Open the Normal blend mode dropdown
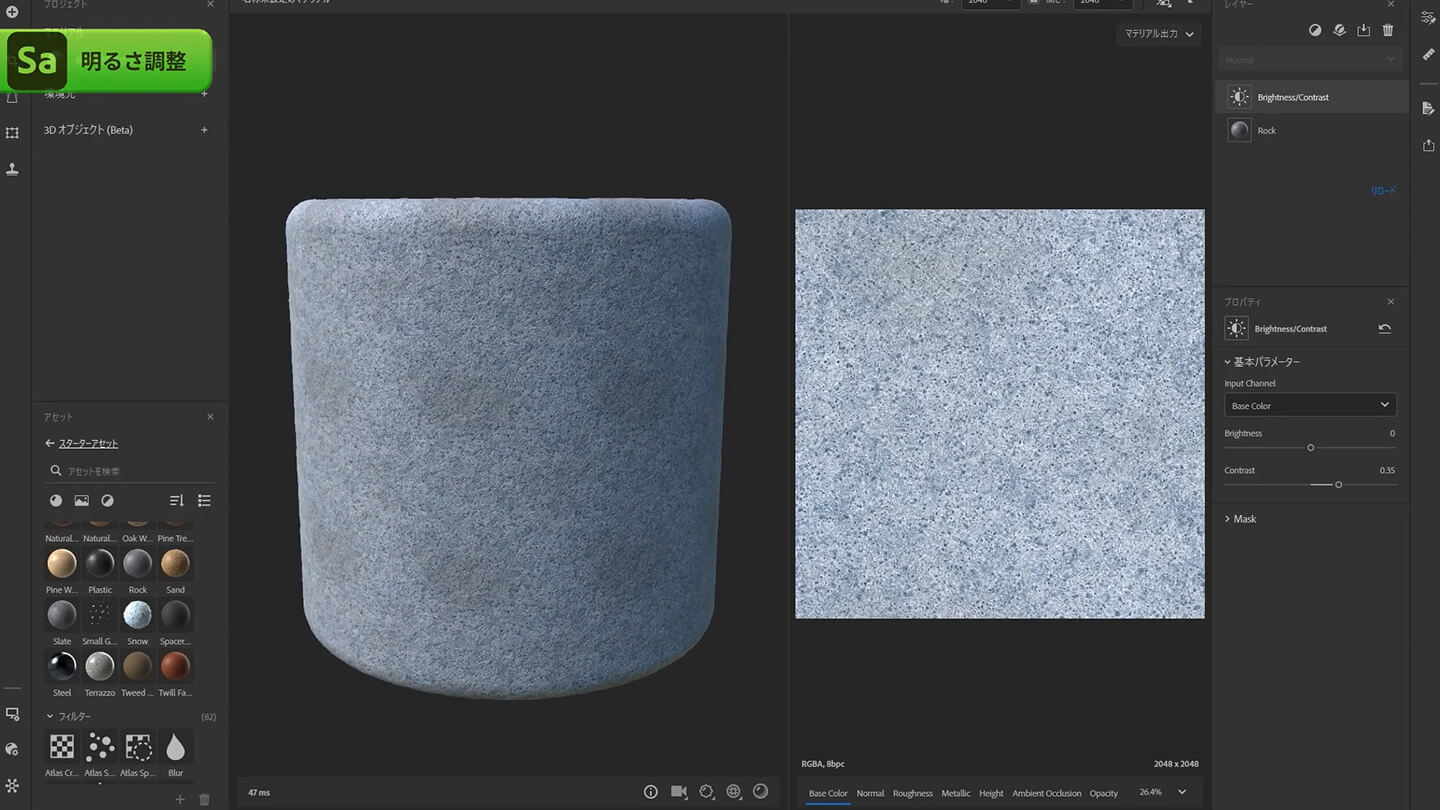 [x=1310, y=60]
